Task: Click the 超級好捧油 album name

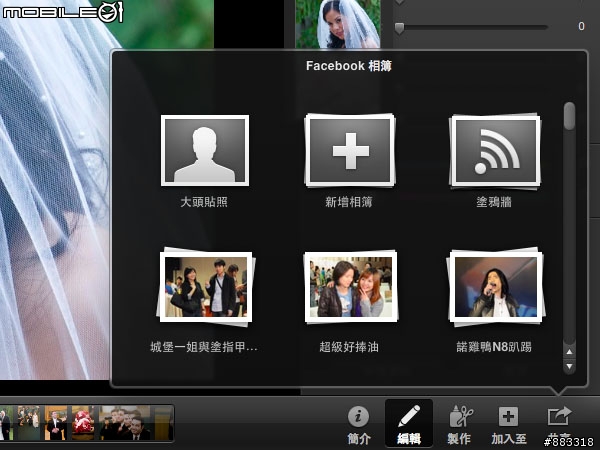Action: [x=349, y=347]
